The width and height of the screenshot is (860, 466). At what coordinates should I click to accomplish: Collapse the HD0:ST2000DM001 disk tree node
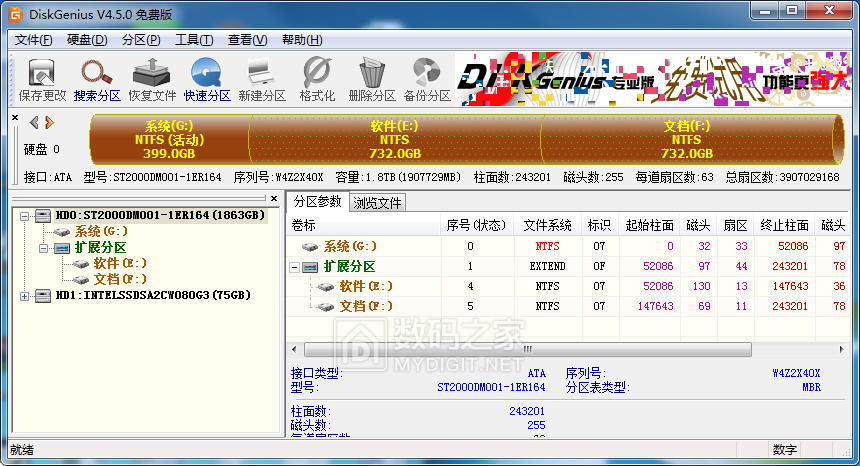[25, 215]
